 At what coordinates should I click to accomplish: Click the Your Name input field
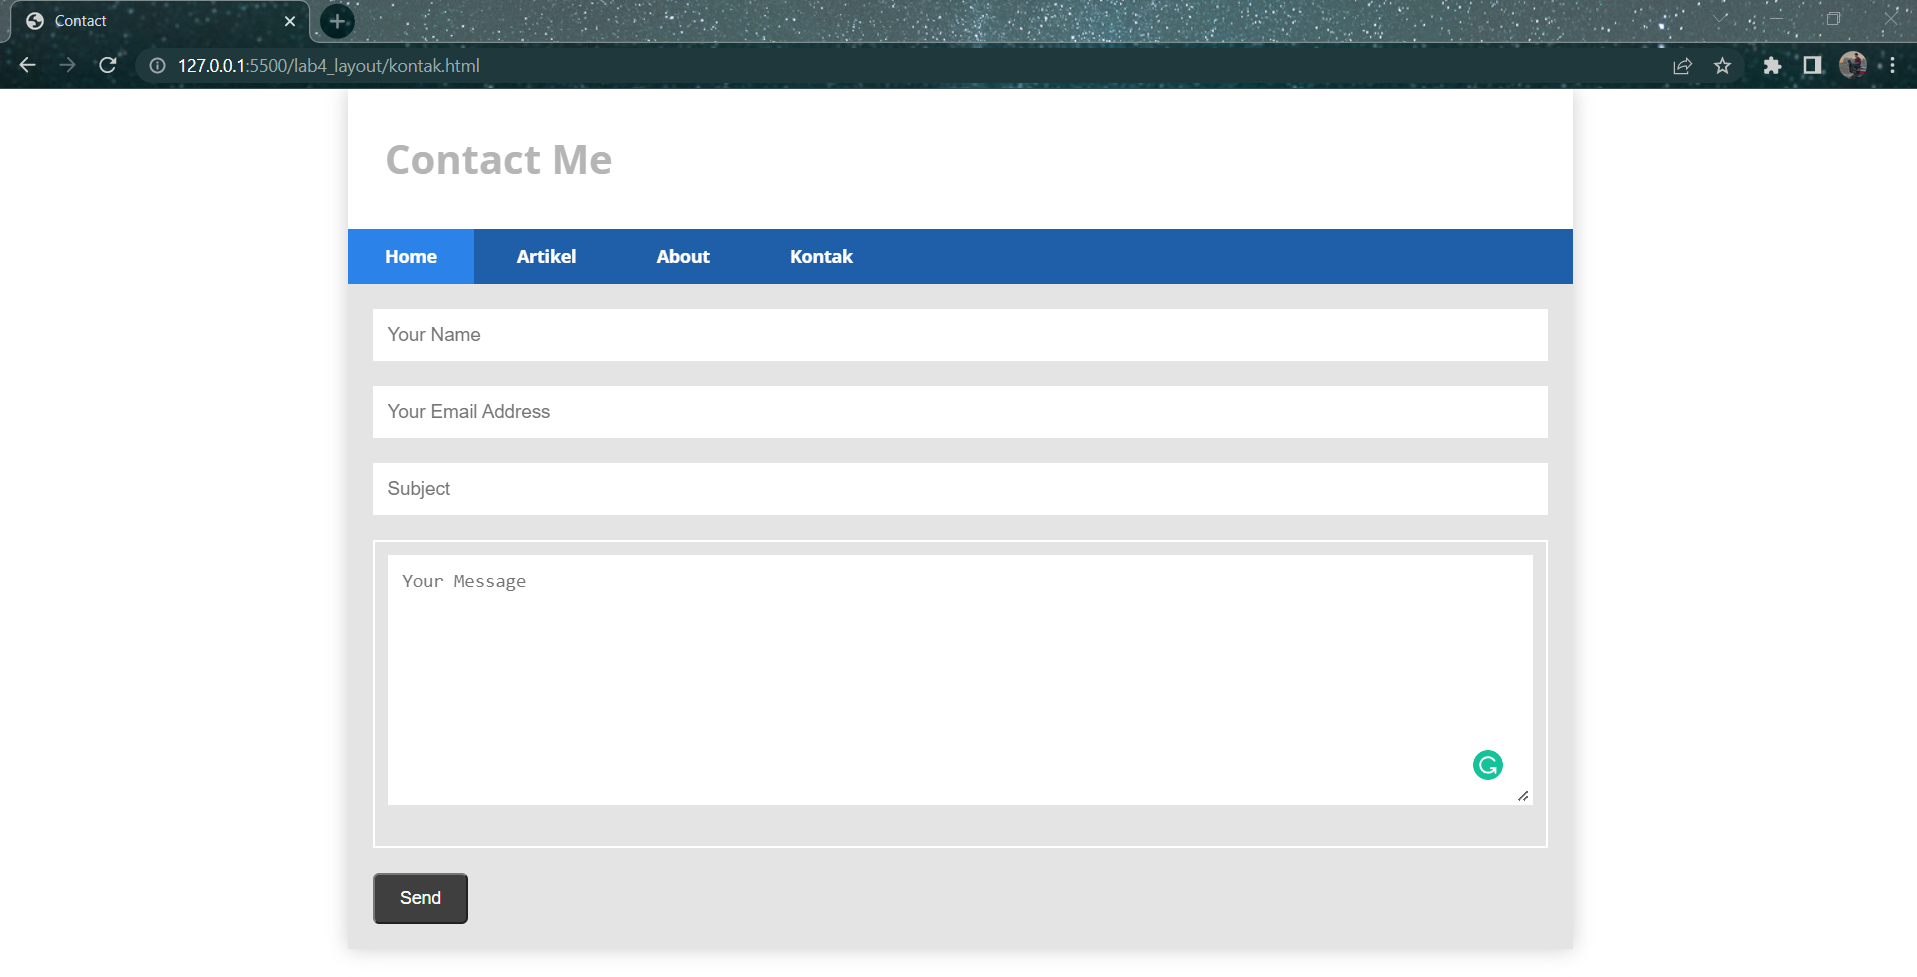click(x=958, y=334)
